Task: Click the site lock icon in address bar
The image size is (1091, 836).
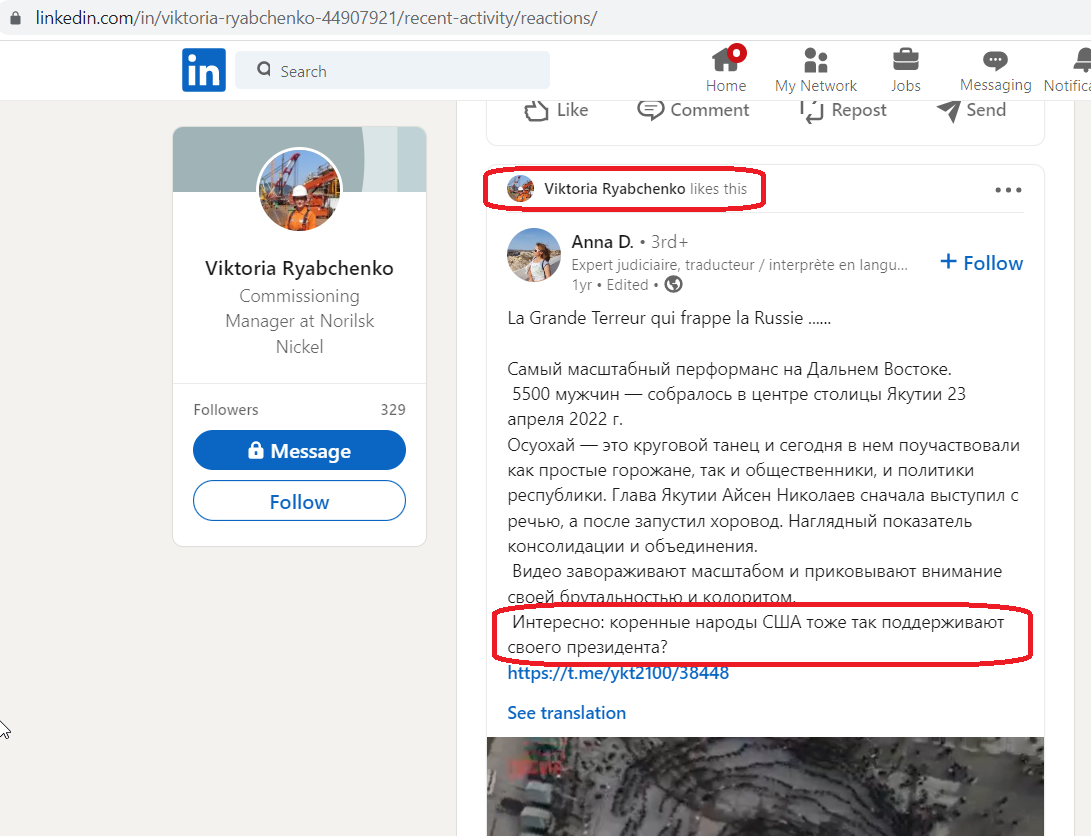Action: [x=15, y=17]
